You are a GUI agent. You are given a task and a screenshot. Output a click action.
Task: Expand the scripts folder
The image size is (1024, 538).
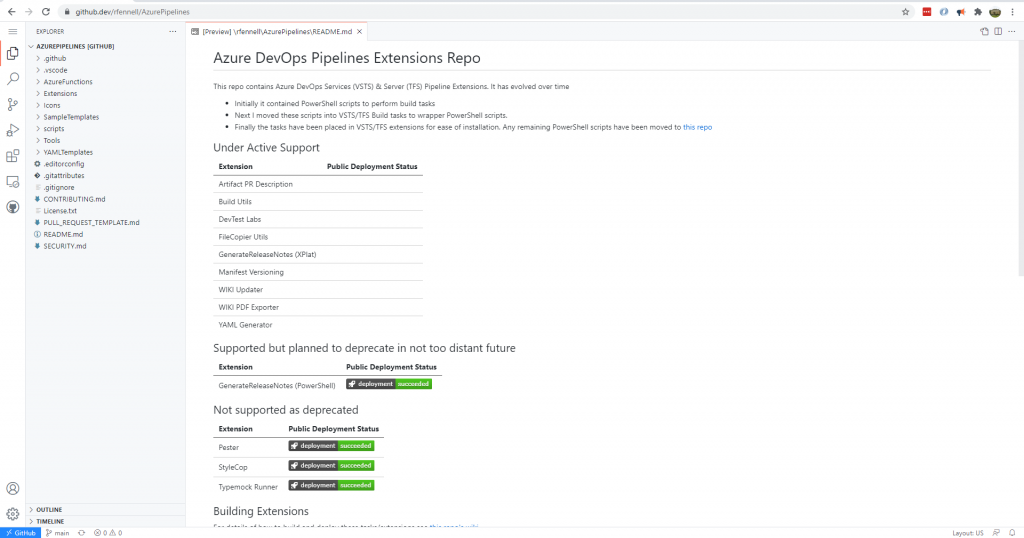(x=105, y=129)
